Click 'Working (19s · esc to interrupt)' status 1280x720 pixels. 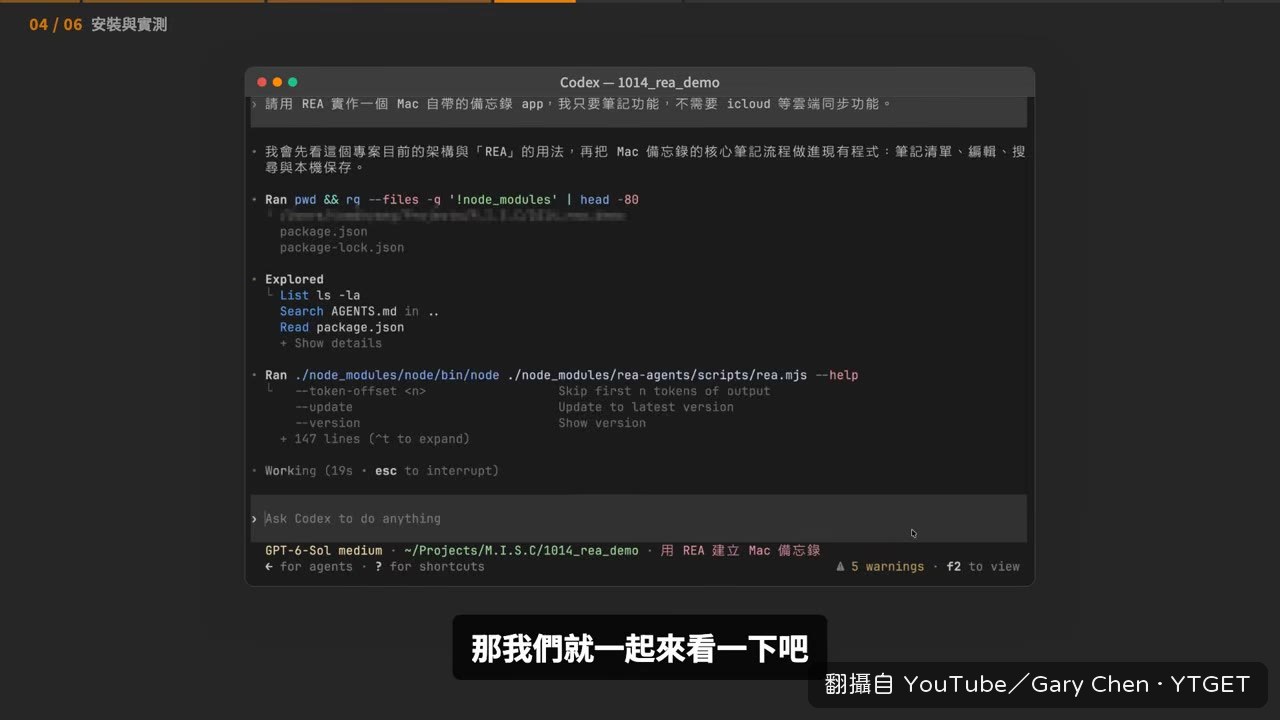click(x=381, y=470)
